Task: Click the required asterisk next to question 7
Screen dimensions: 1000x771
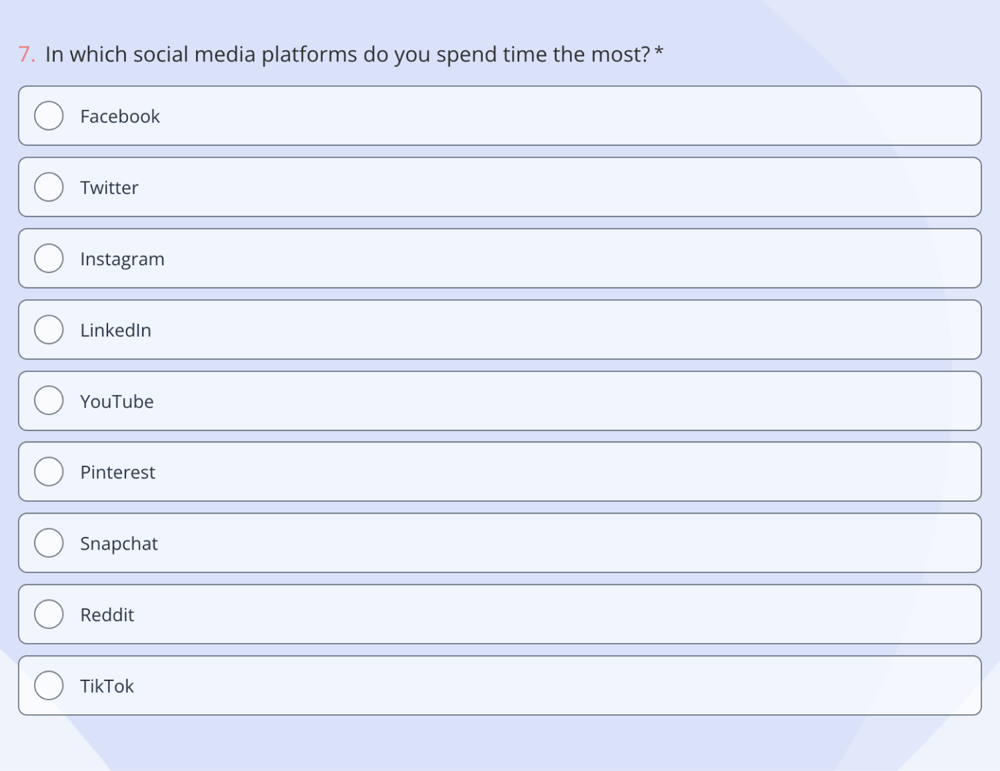Action: tap(660, 54)
